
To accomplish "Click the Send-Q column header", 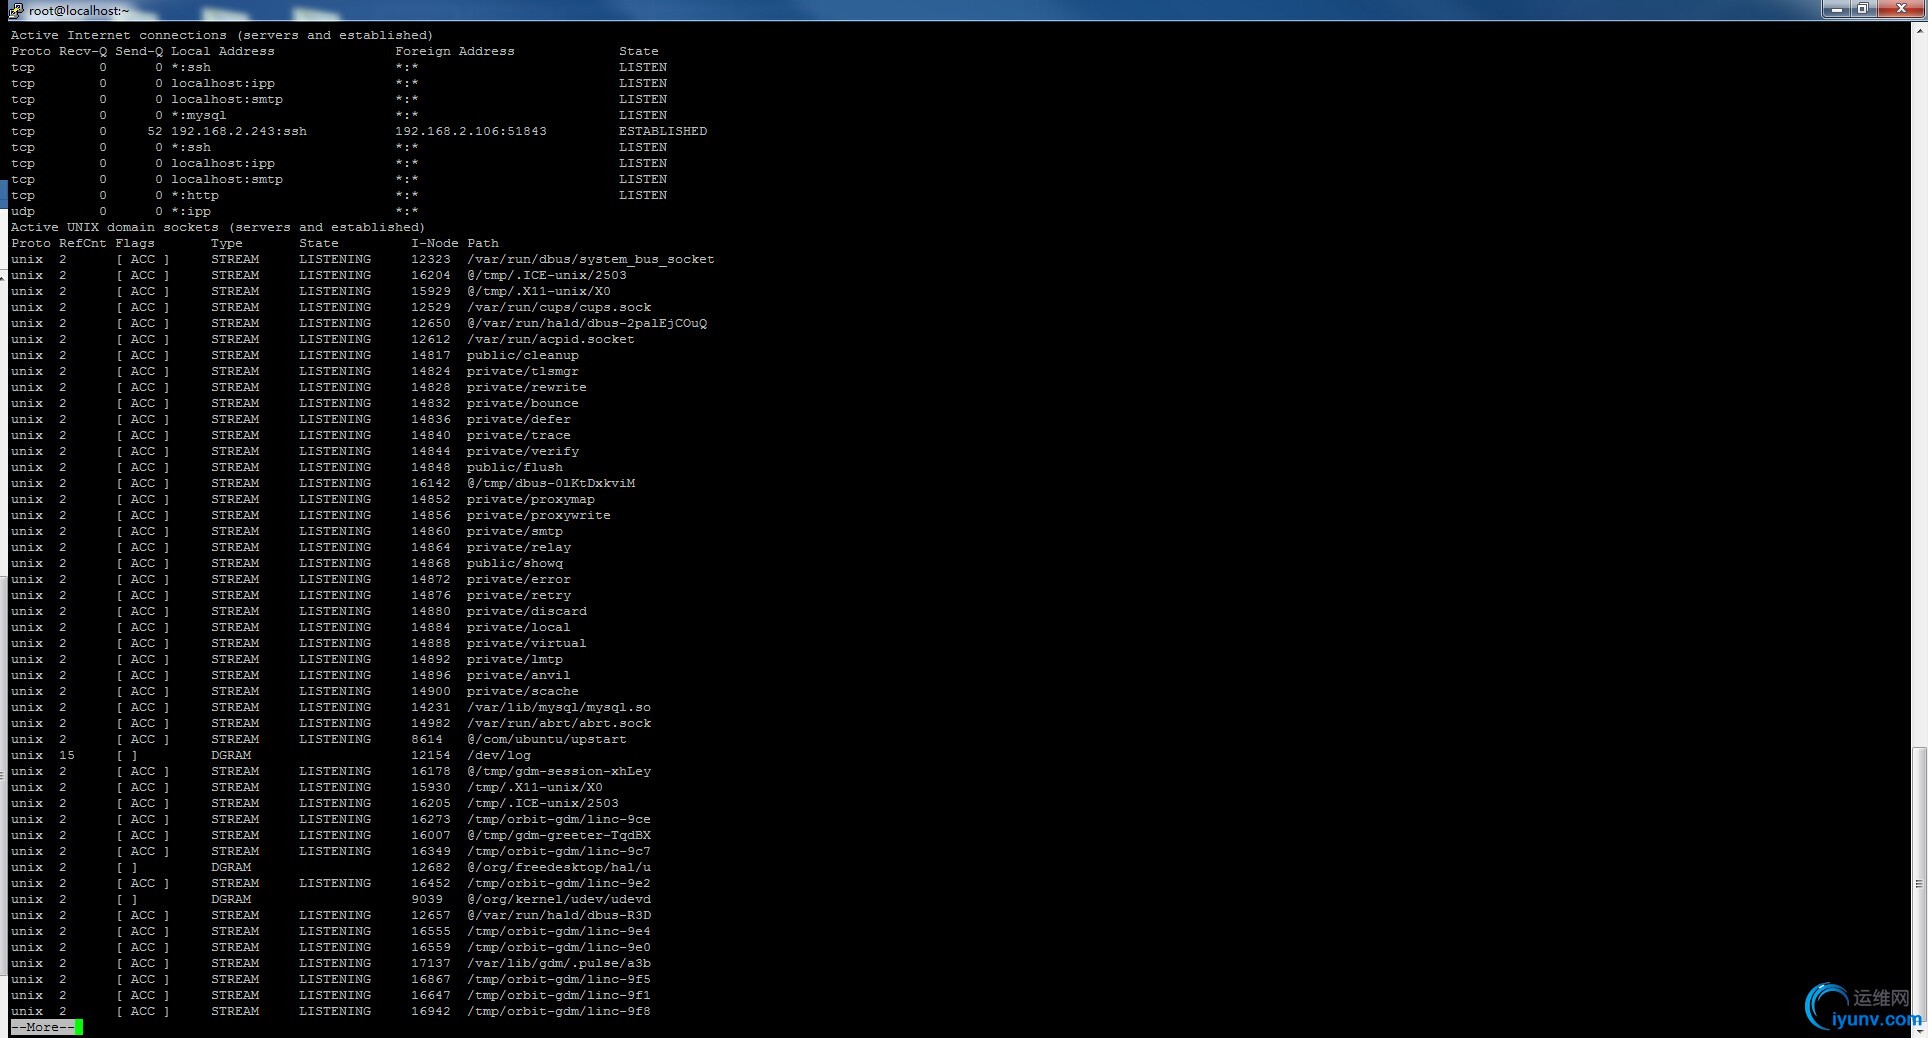I will coord(139,51).
